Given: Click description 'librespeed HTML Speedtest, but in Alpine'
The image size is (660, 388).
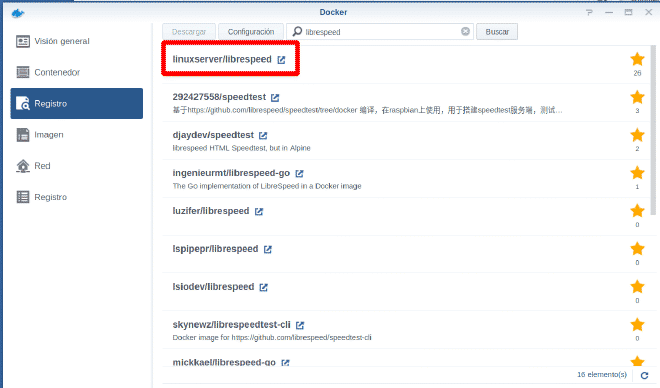Looking at the screenshot, I should tap(242, 148).
